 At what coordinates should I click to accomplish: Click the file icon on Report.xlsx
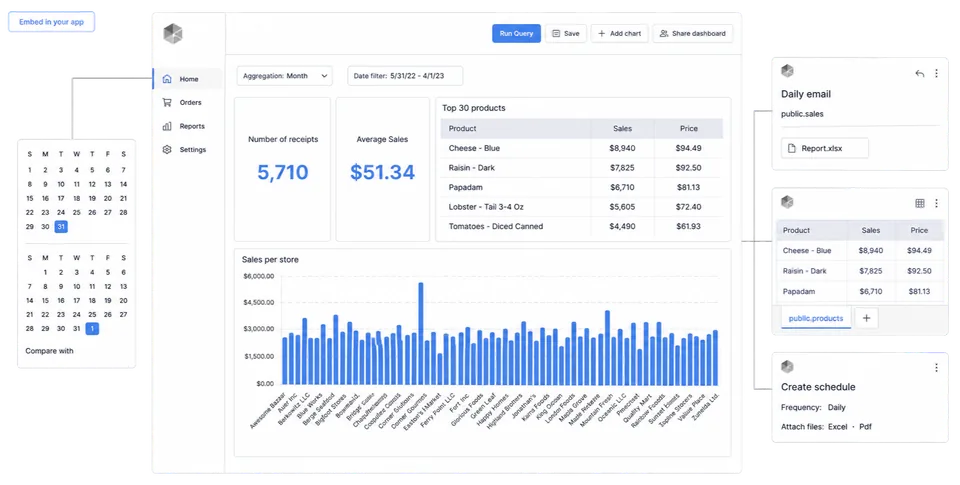(792, 148)
